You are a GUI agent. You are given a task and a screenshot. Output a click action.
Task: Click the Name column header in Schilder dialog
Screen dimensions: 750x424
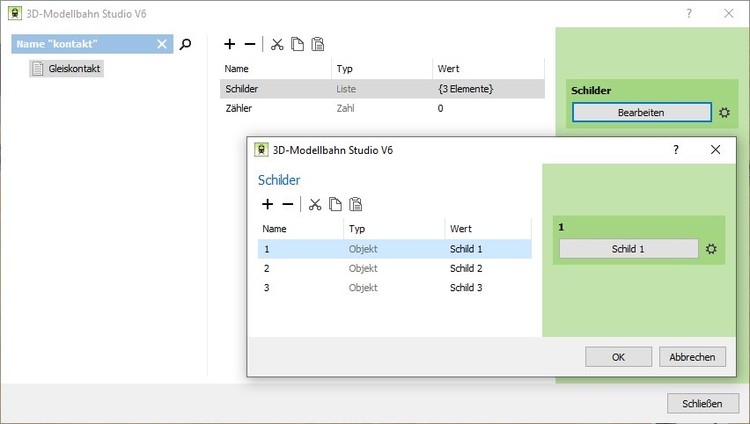(300, 229)
